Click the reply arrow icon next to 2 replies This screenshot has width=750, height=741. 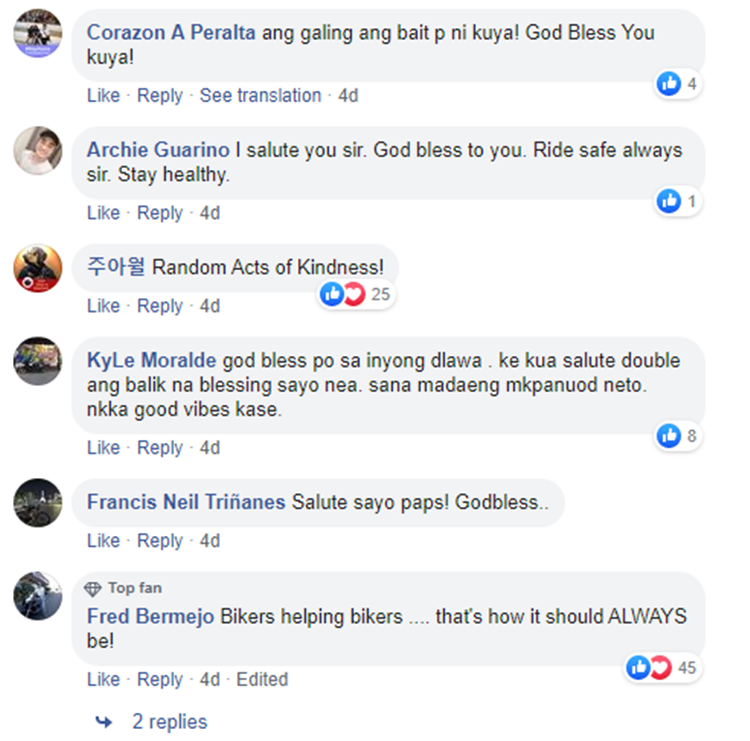point(104,722)
